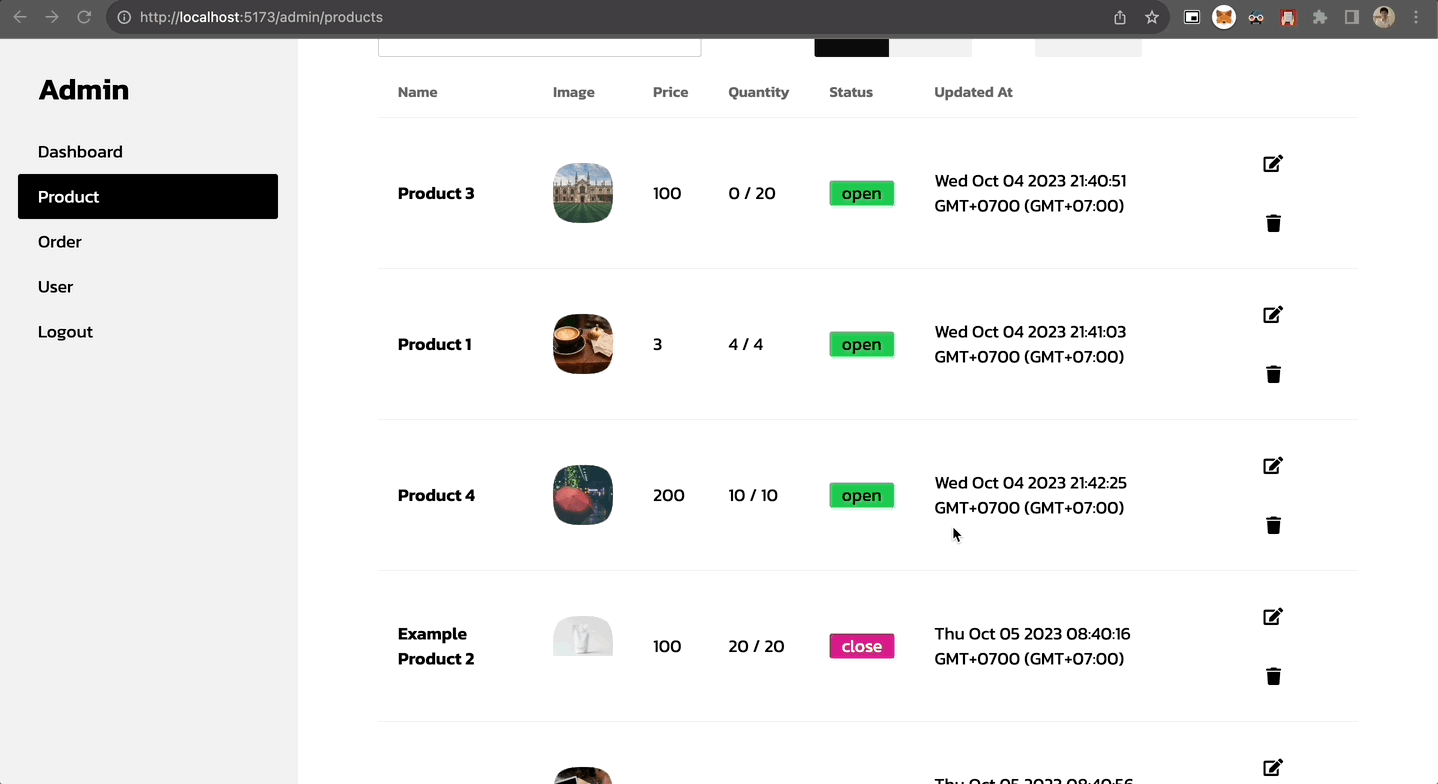1438x784 pixels.
Task: Click the eyes extension icon
Action: coord(1256,17)
